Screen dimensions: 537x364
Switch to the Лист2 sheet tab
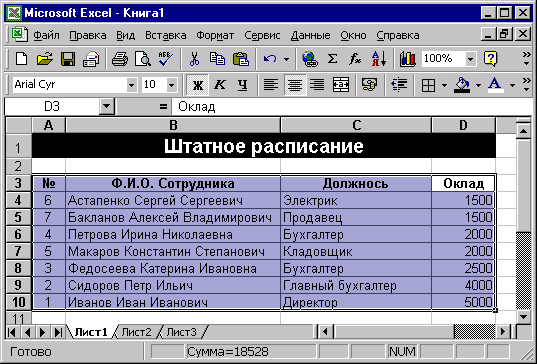pos(136,332)
